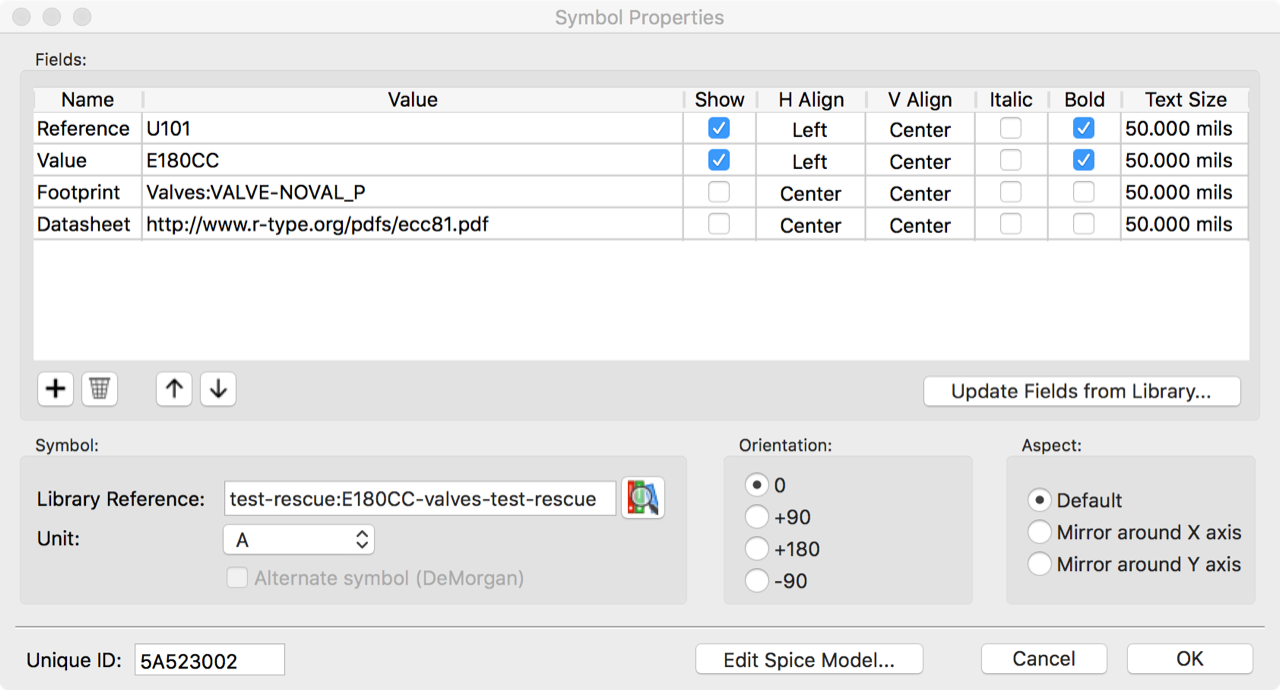
Task: Move selected field up with arrow icon
Action: pyautogui.click(x=174, y=389)
